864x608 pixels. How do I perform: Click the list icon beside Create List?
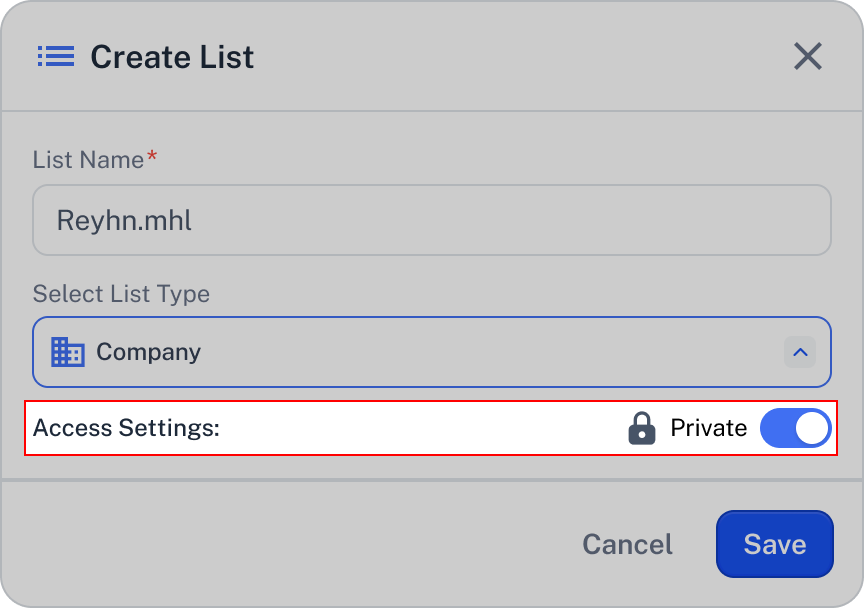tap(56, 57)
